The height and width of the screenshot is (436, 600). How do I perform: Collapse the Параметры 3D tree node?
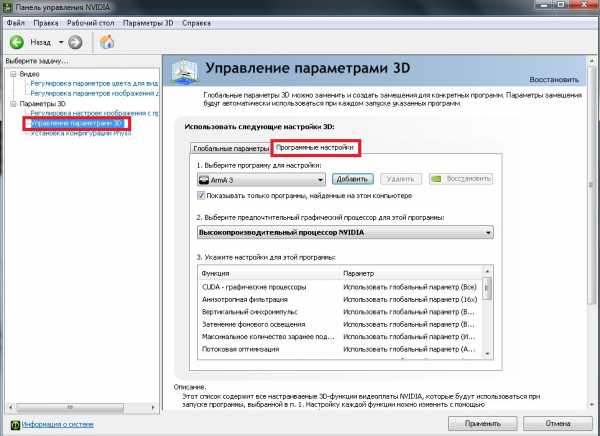click(13, 104)
